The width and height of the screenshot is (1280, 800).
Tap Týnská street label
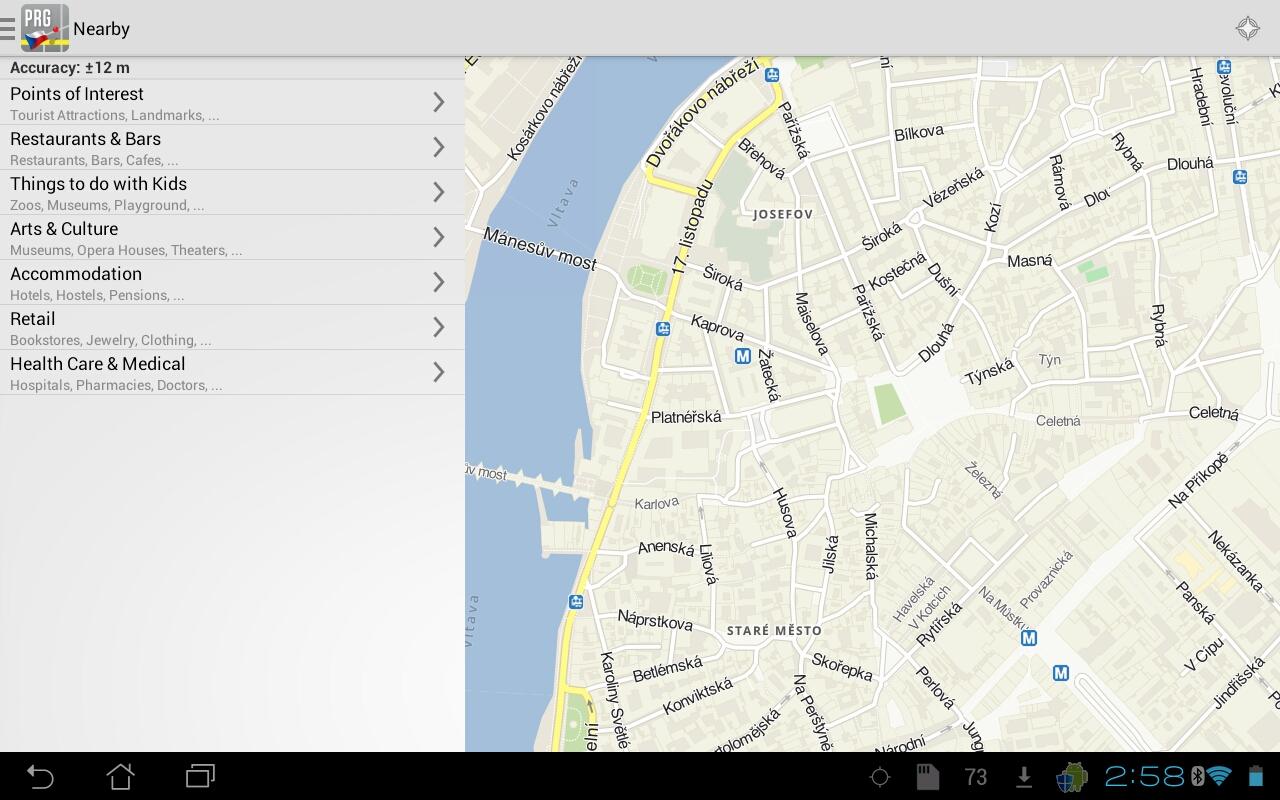(x=990, y=371)
